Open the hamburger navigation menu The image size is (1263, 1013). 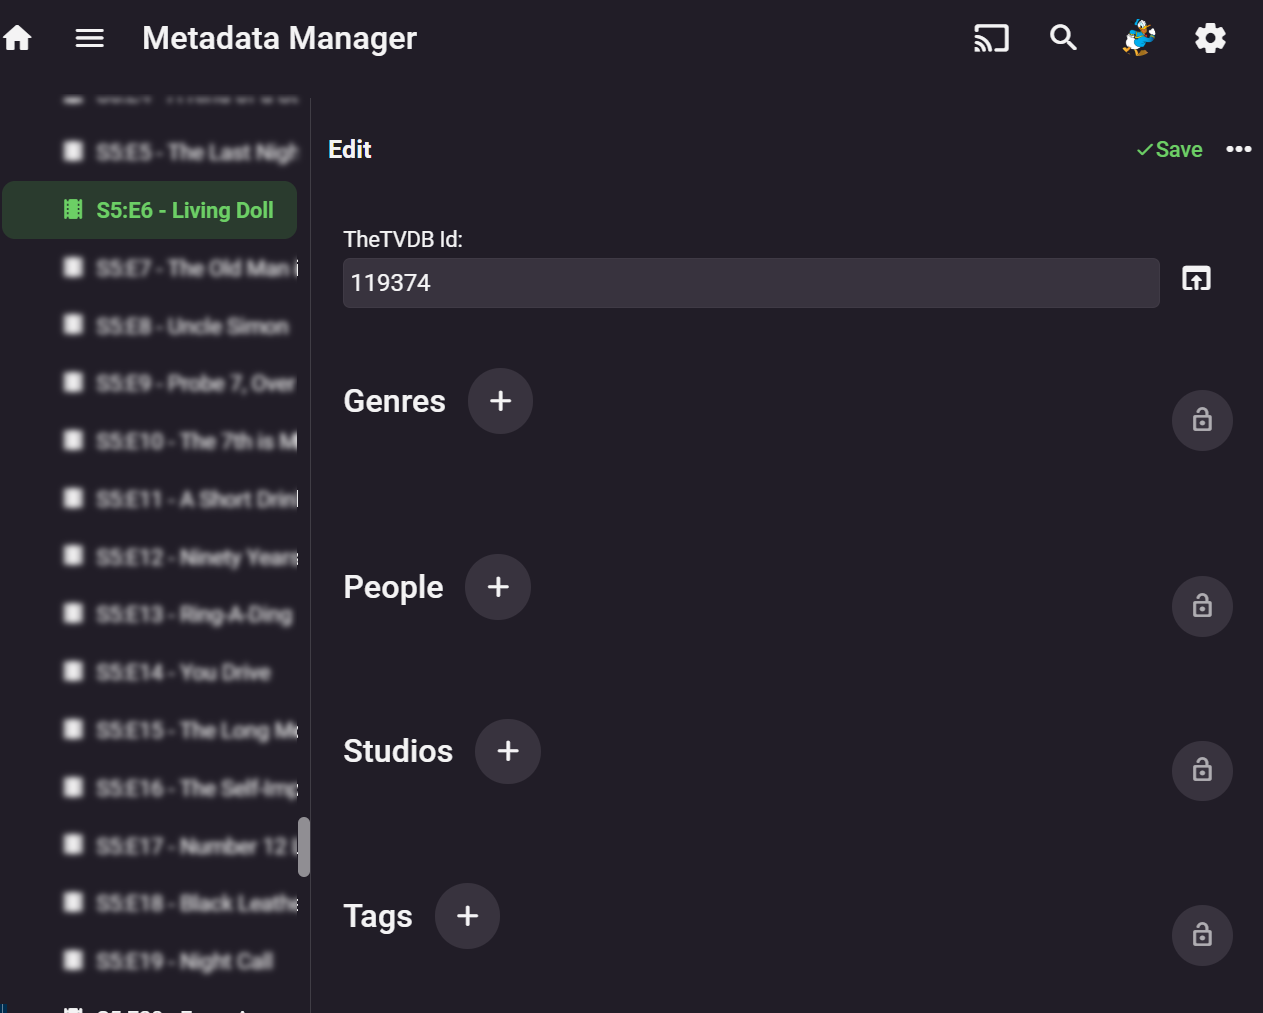(x=90, y=38)
